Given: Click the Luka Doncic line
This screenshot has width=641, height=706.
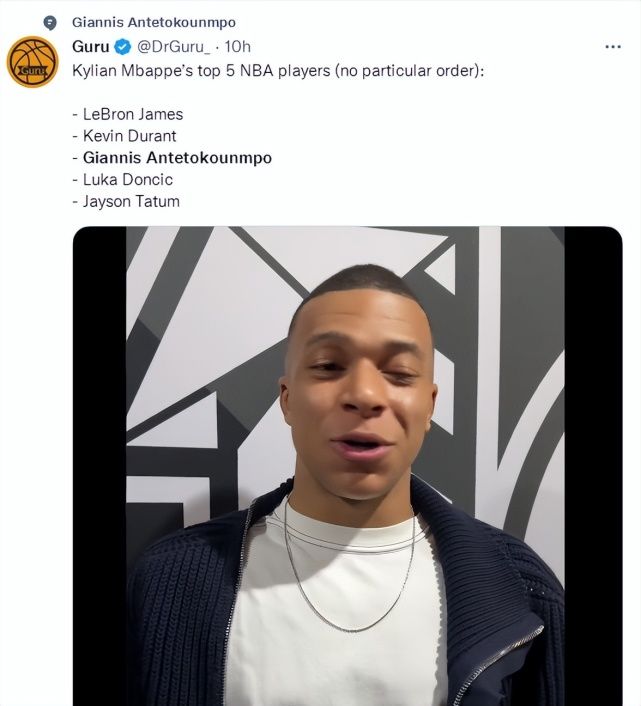Looking at the screenshot, I should pos(123,180).
